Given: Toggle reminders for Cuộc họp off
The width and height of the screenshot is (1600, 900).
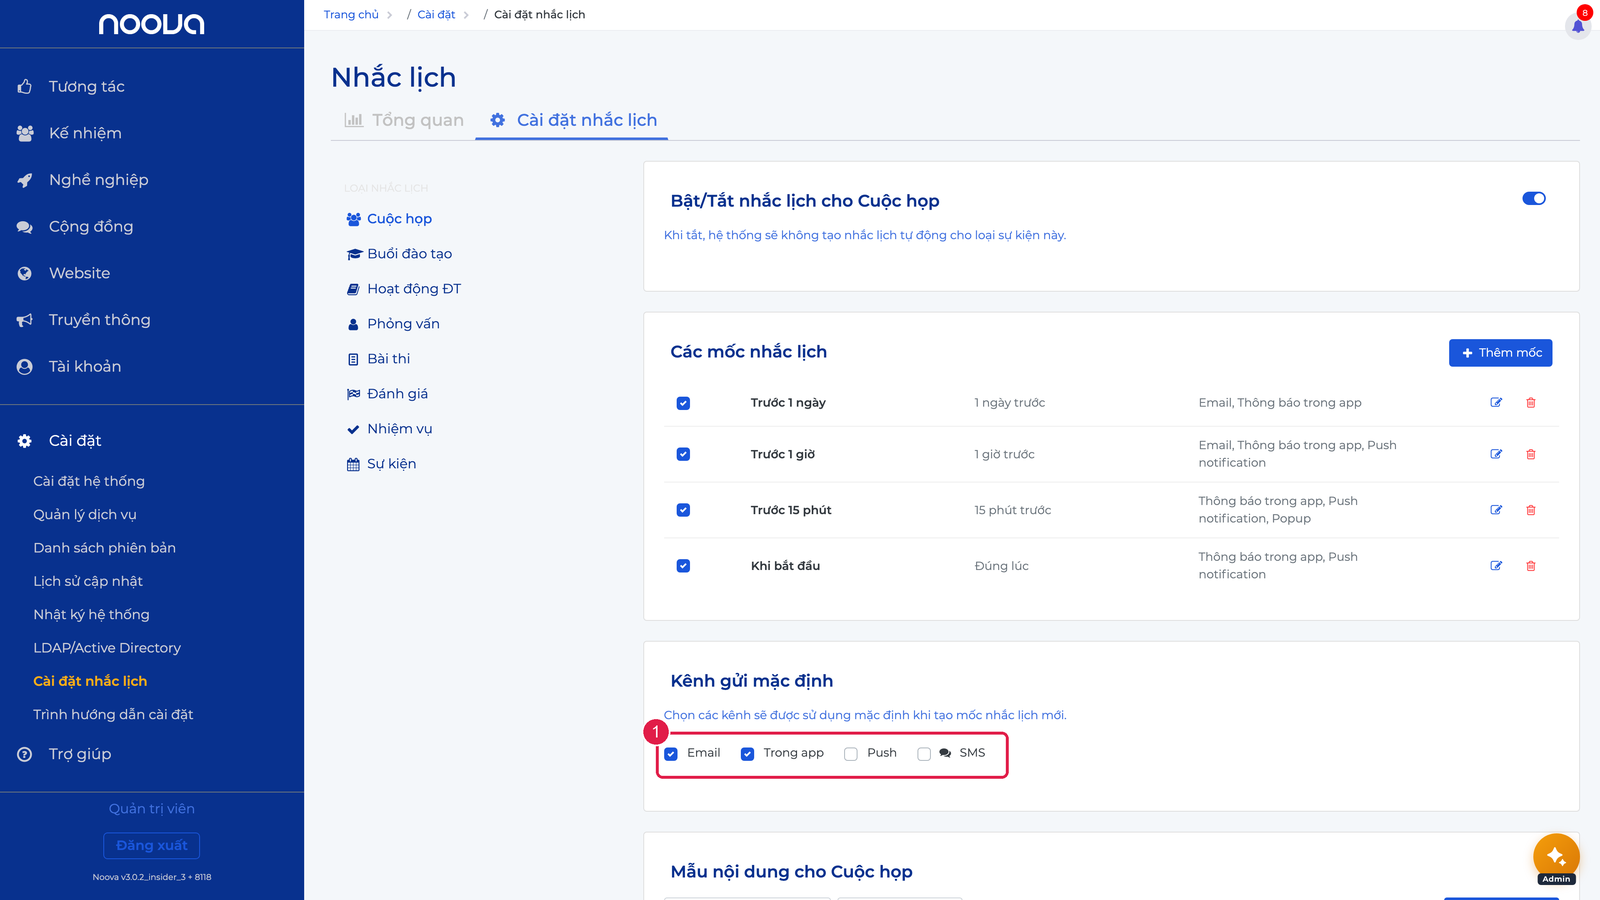Looking at the screenshot, I should (x=1534, y=199).
